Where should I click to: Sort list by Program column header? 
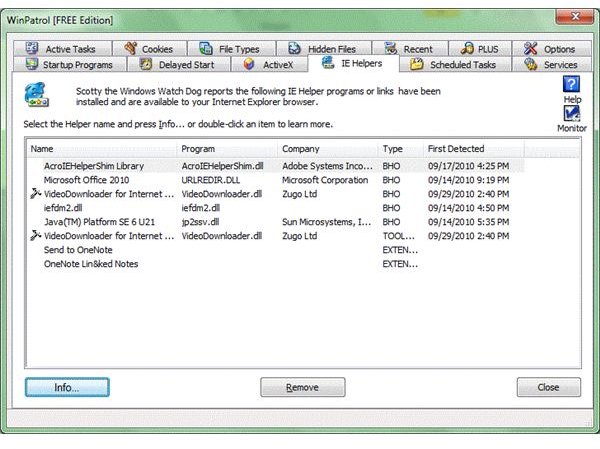point(227,149)
